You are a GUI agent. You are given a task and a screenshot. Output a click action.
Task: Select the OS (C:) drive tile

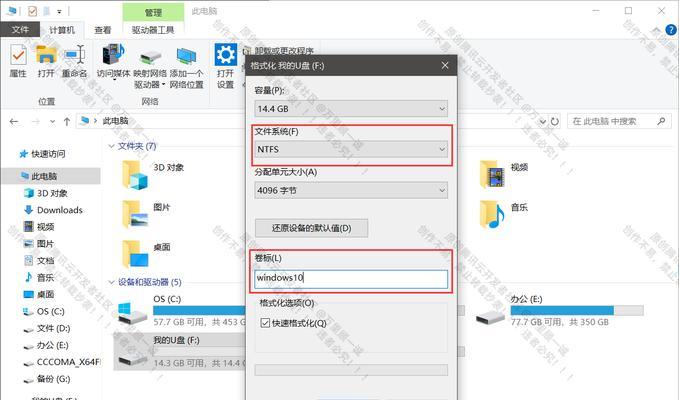click(181, 311)
